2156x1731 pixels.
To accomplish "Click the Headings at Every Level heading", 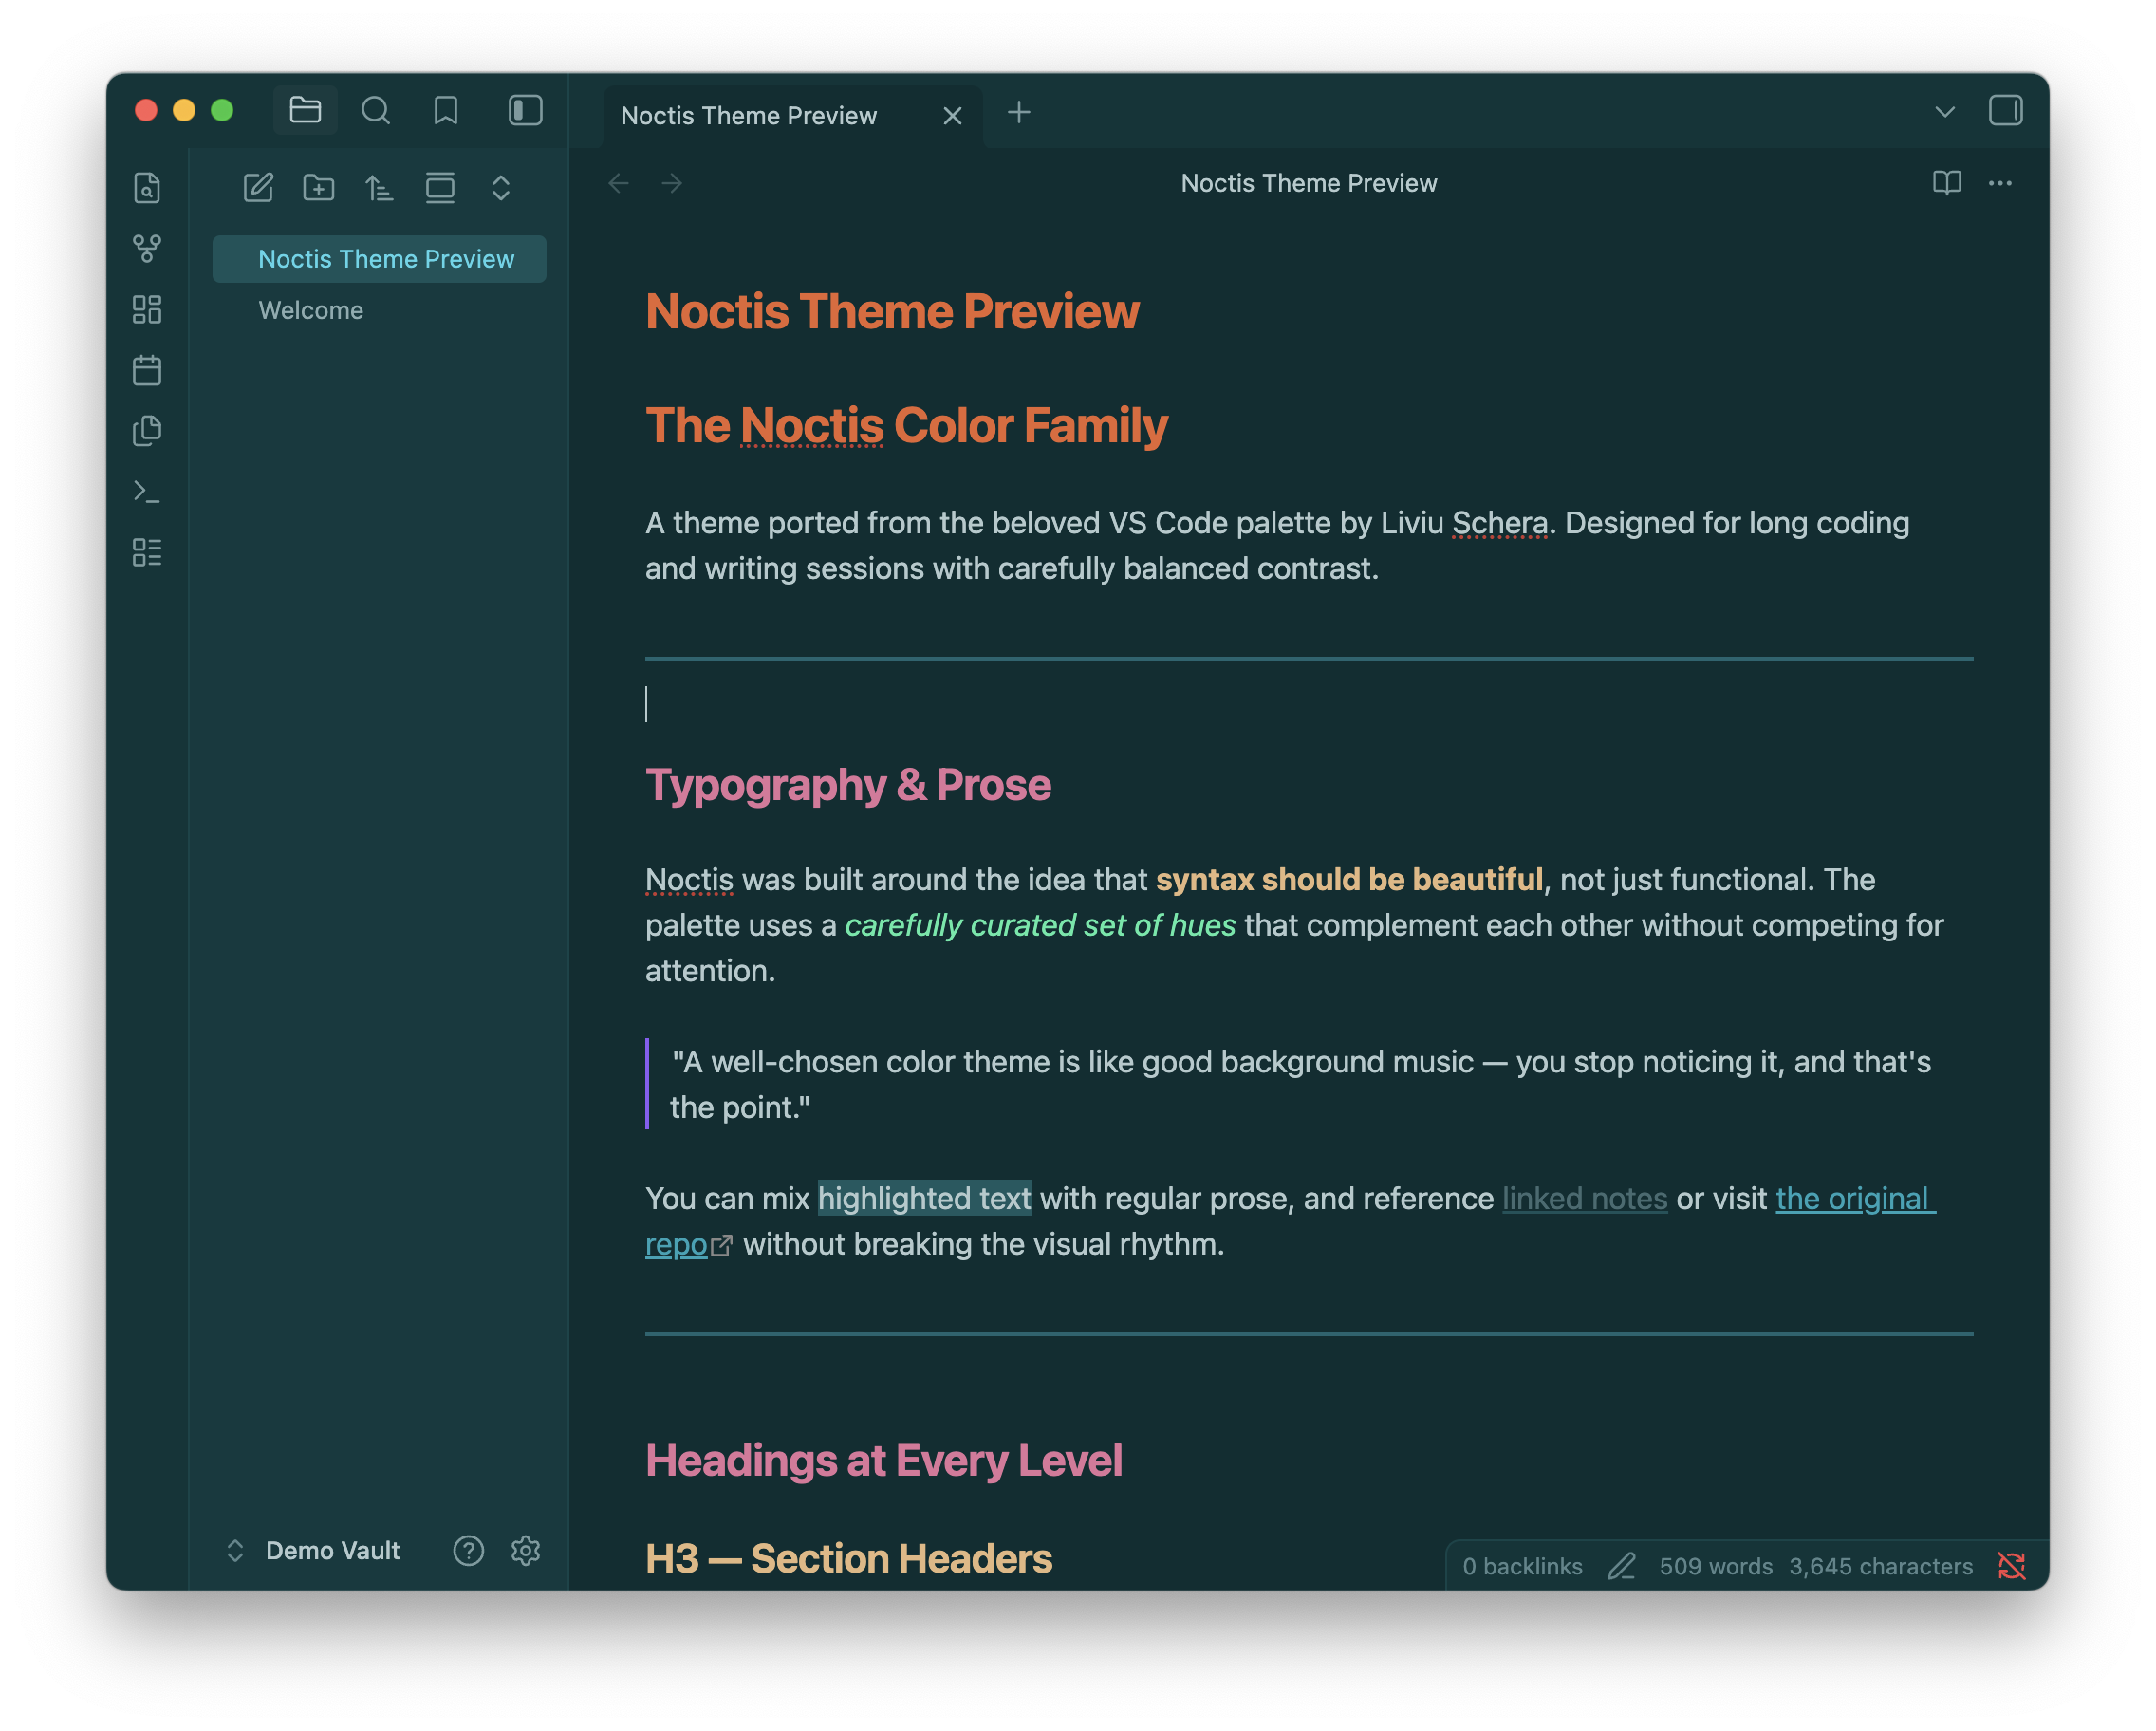I will pos(884,1461).
